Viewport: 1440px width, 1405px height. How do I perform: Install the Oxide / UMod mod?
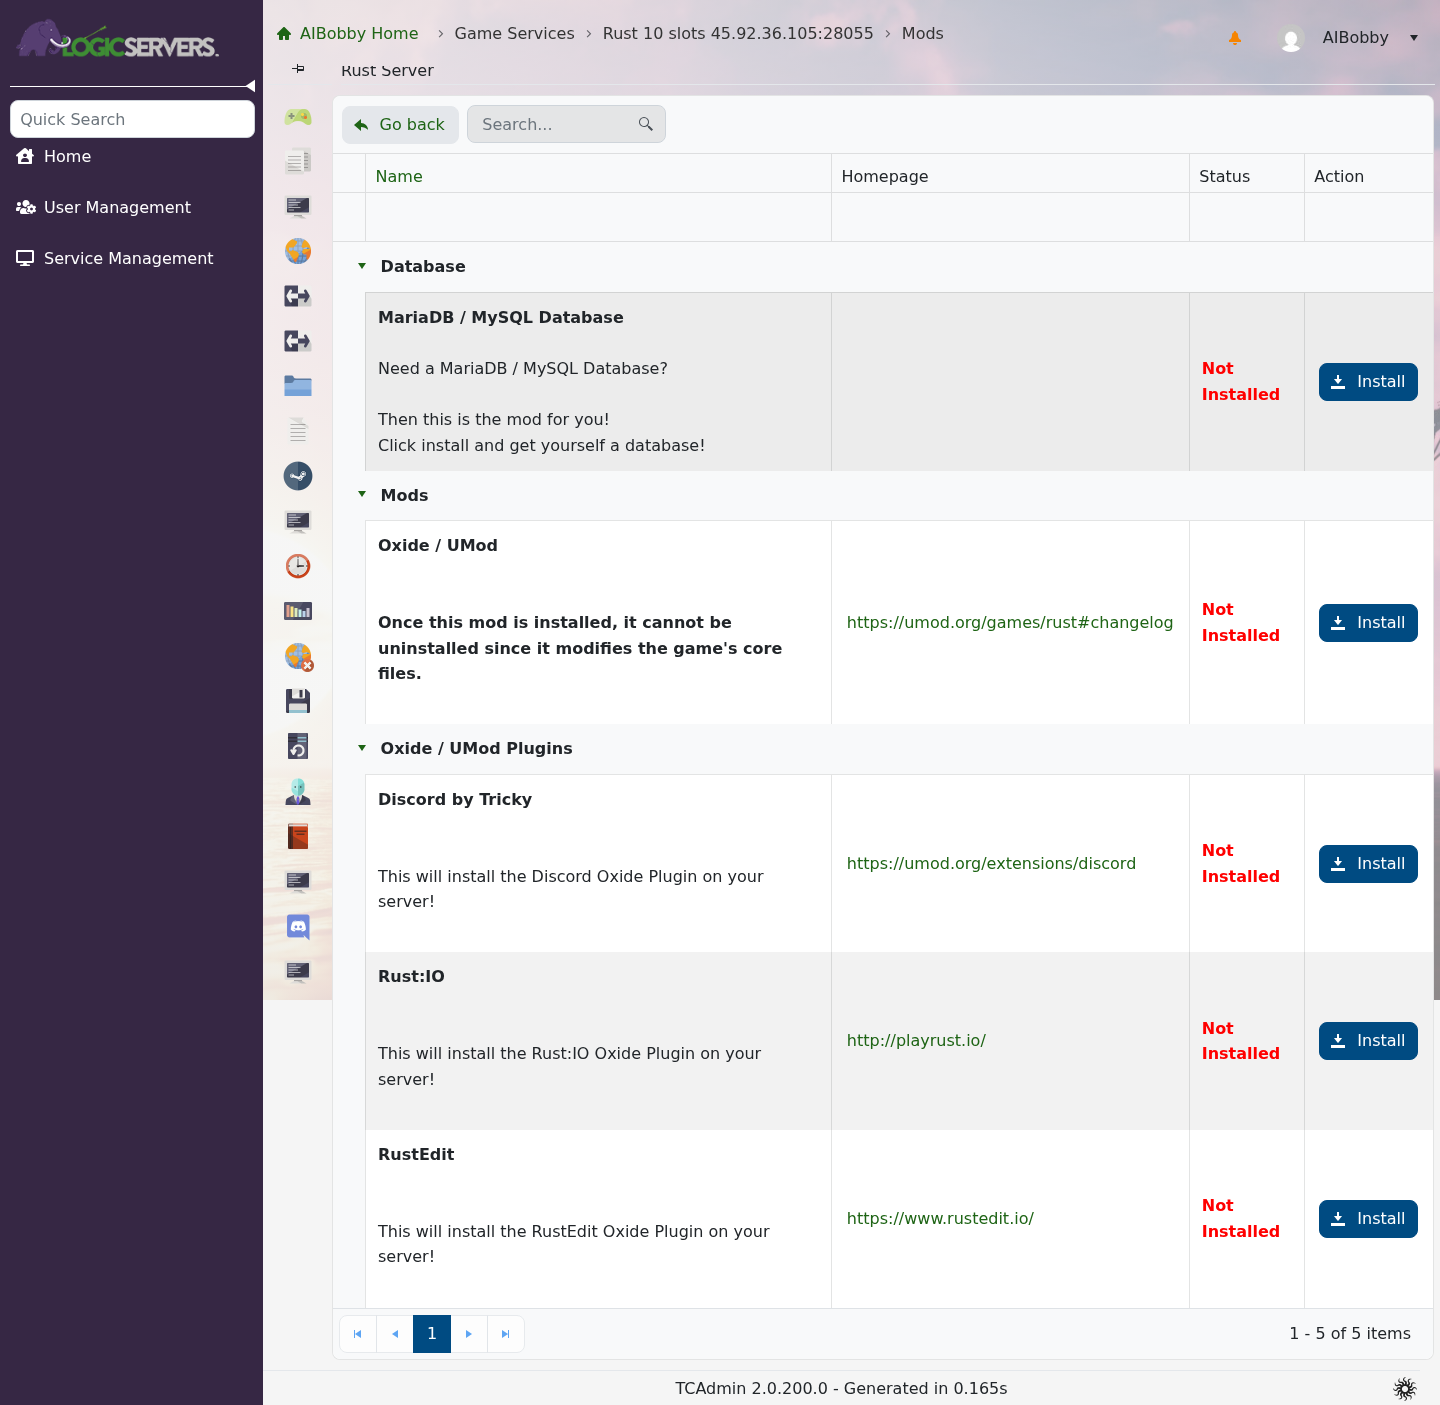coord(1368,623)
